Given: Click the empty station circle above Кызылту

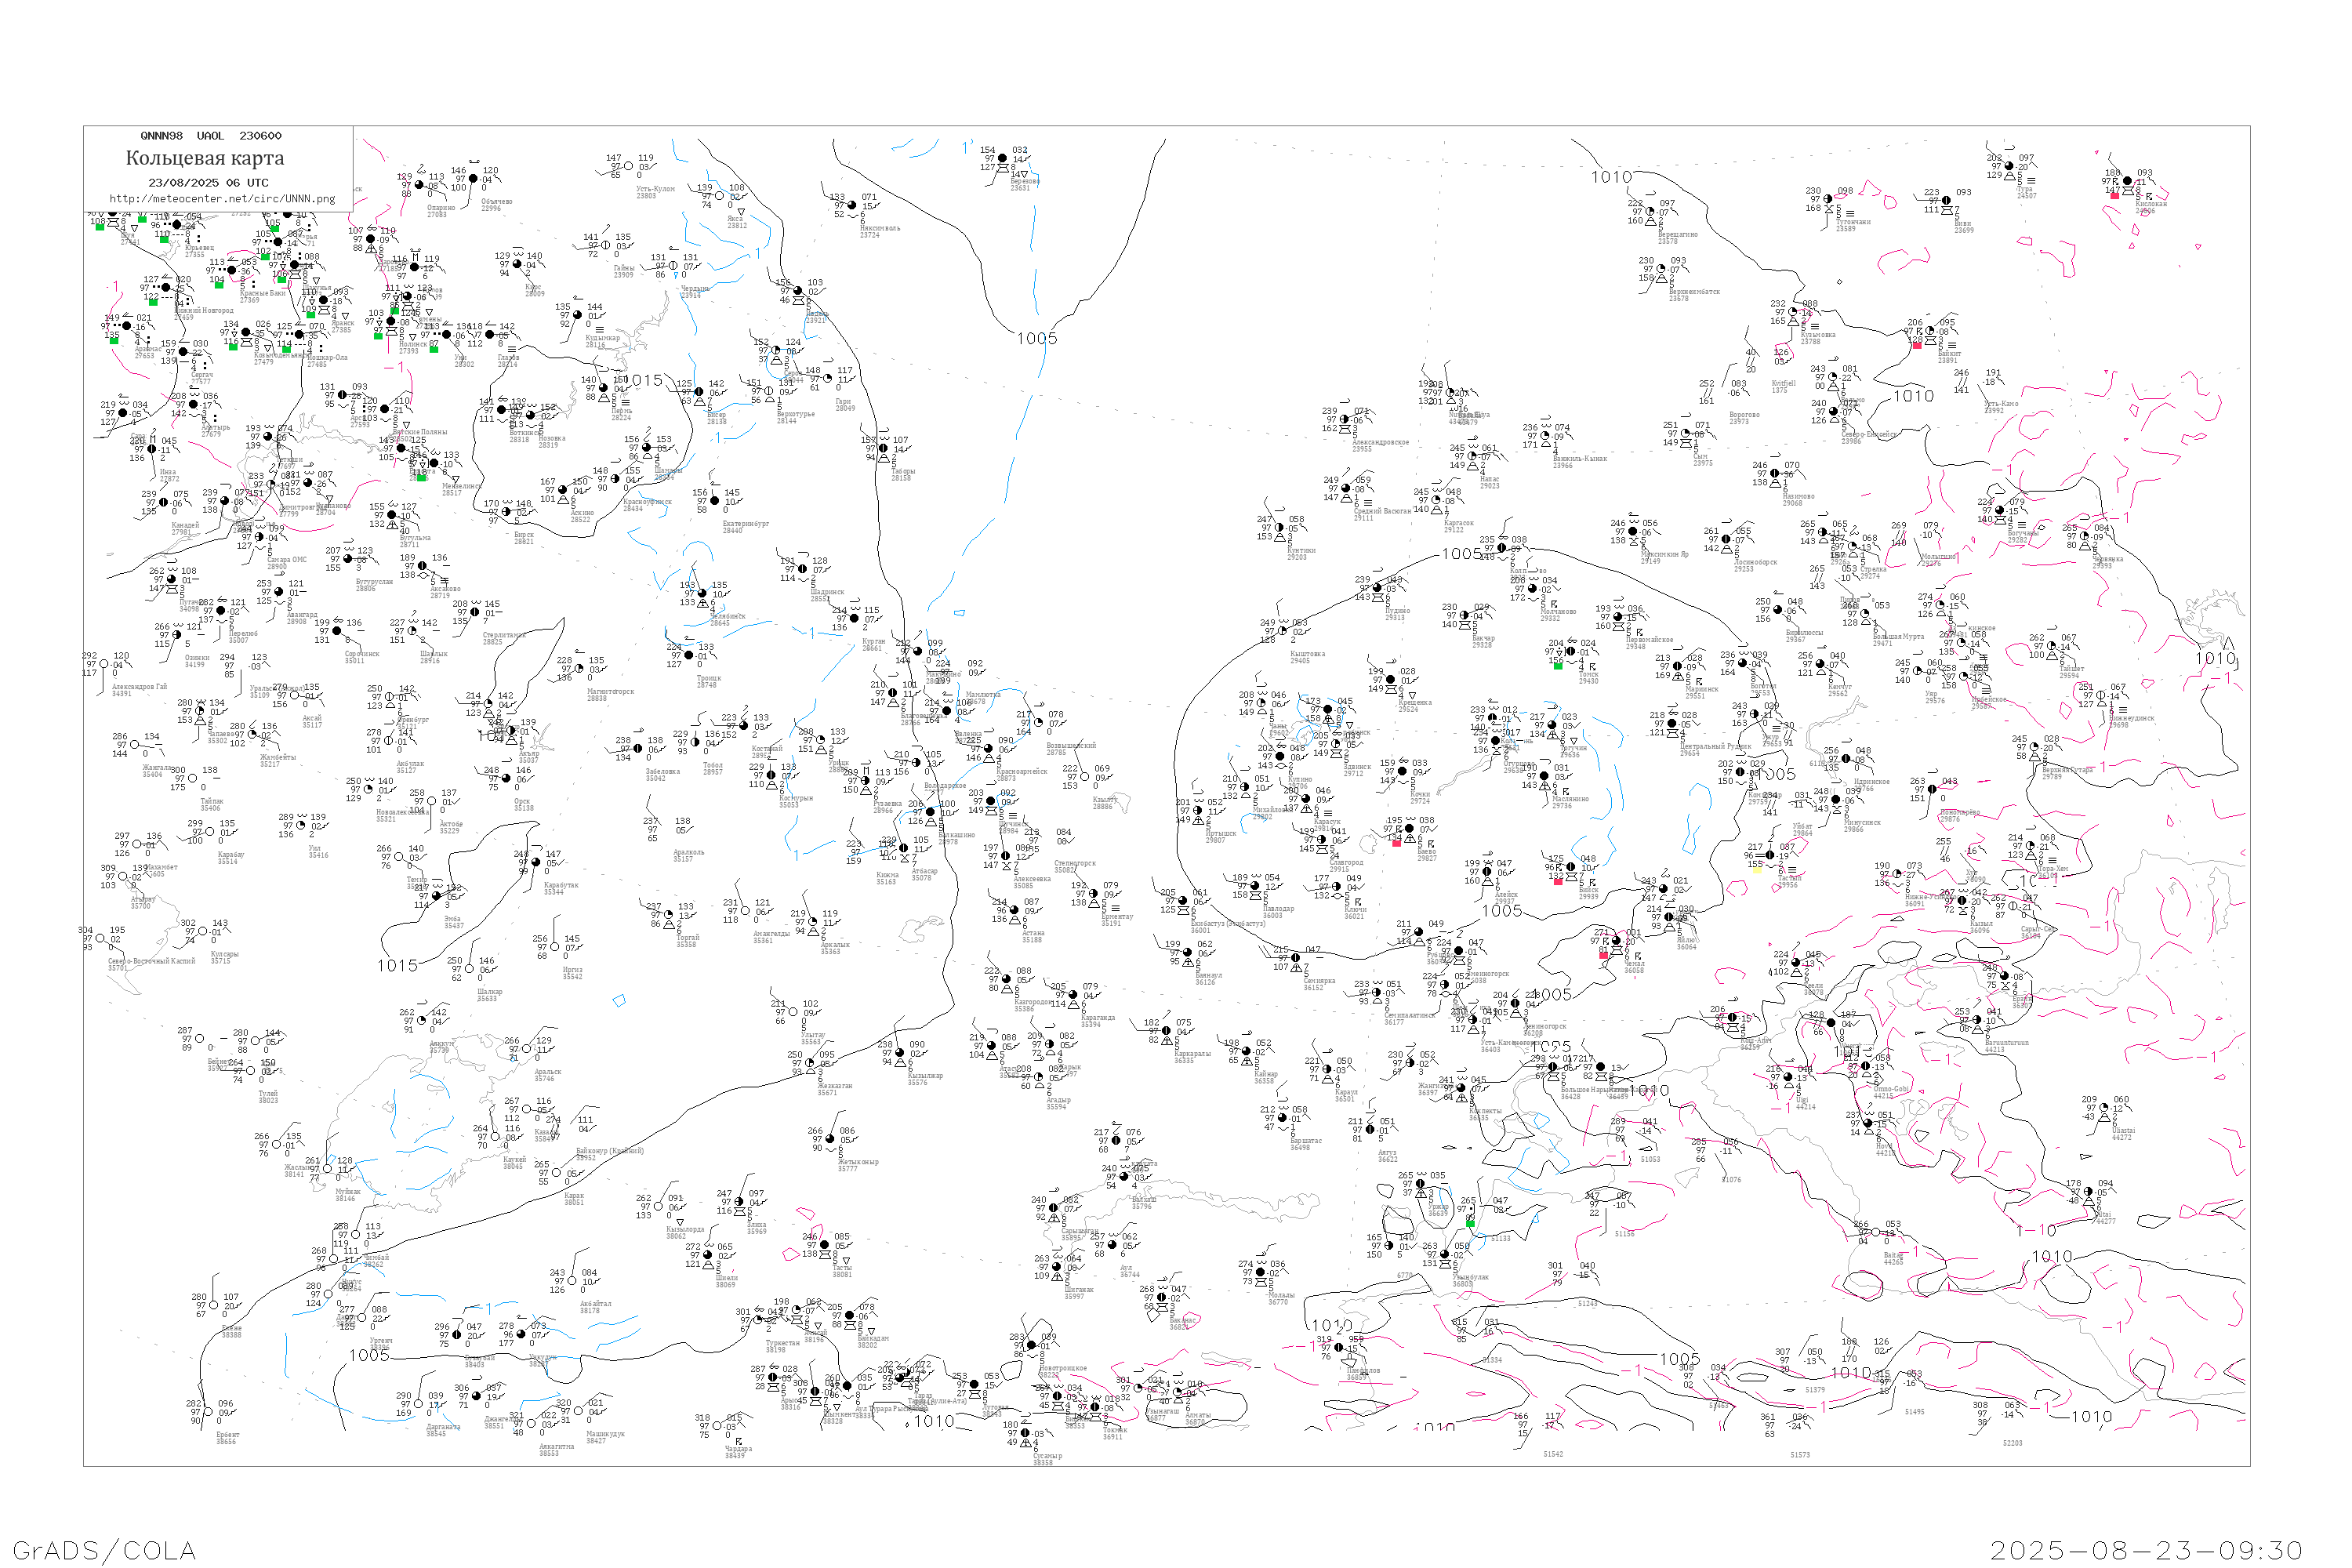Looking at the screenshot, I should point(1085,778).
